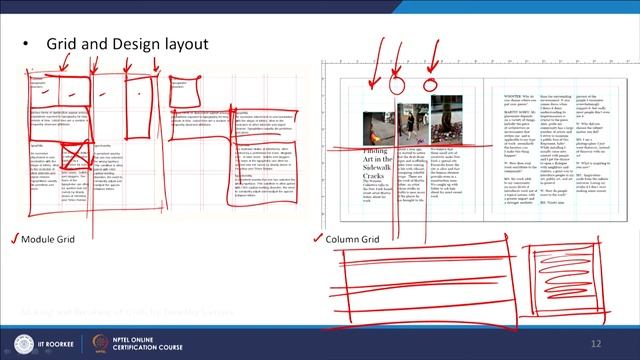Click 'NPTEL ONLINE CERTIFICATION COURSE' text
The width and height of the screenshot is (640, 360).
(x=148, y=344)
